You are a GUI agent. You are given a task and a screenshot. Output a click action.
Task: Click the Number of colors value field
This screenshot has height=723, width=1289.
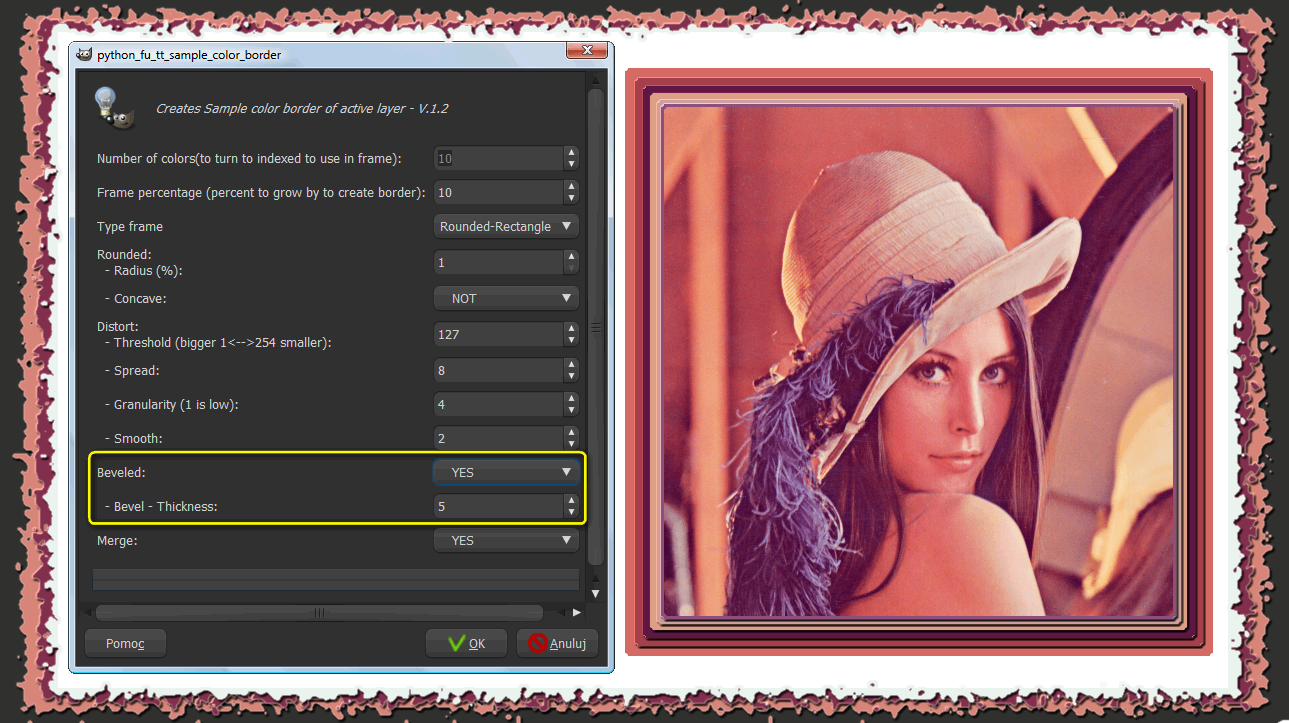499,158
